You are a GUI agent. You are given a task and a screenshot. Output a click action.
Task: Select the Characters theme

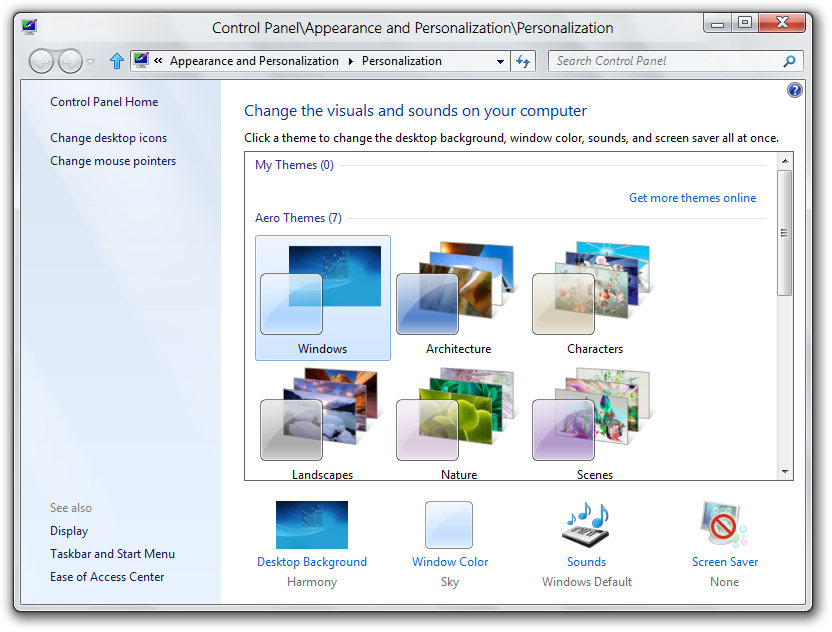pyautogui.click(x=595, y=298)
